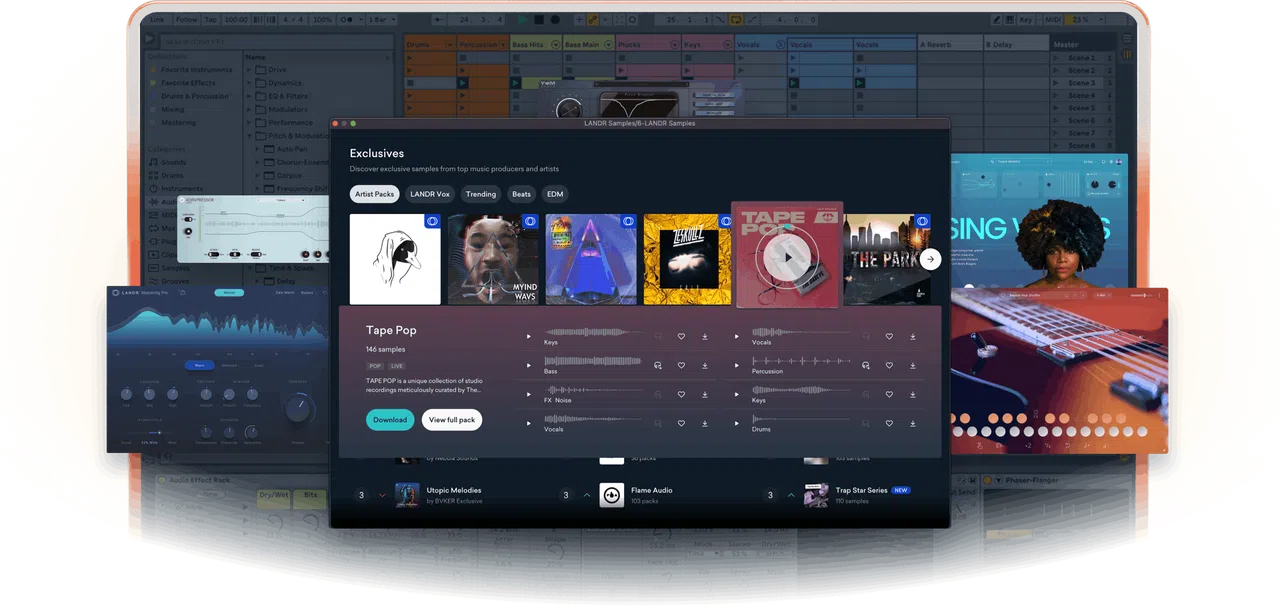Select the EDM filter tab
The height and width of the screenshot is (607, 1280).
pyautogui.click(x=555, y=194)
